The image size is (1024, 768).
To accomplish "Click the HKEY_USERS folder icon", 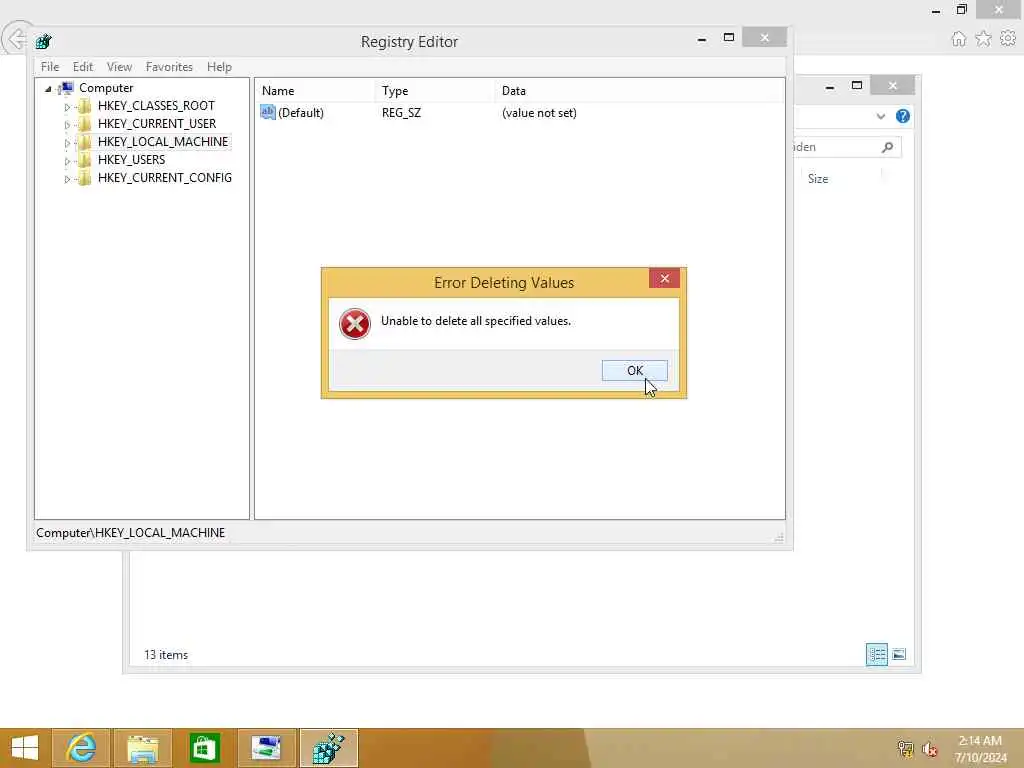I will click(84, 159).
